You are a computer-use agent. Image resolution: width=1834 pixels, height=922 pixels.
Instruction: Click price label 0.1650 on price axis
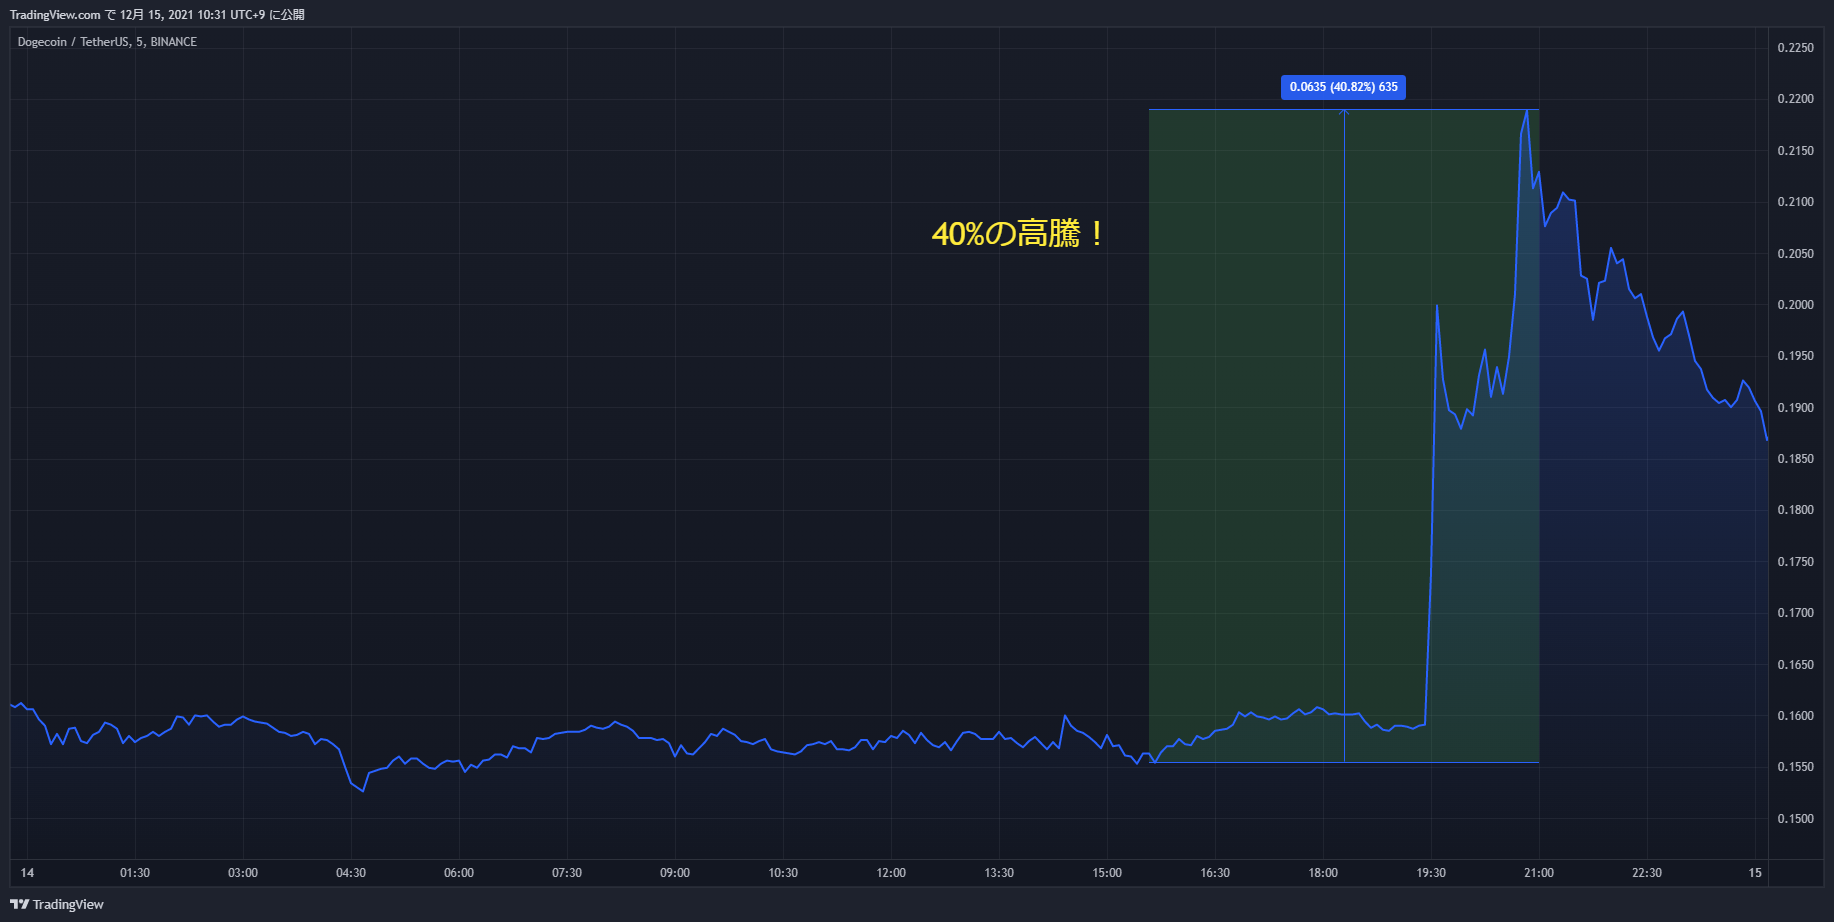pyautogui.click(x=1795, y=665)
